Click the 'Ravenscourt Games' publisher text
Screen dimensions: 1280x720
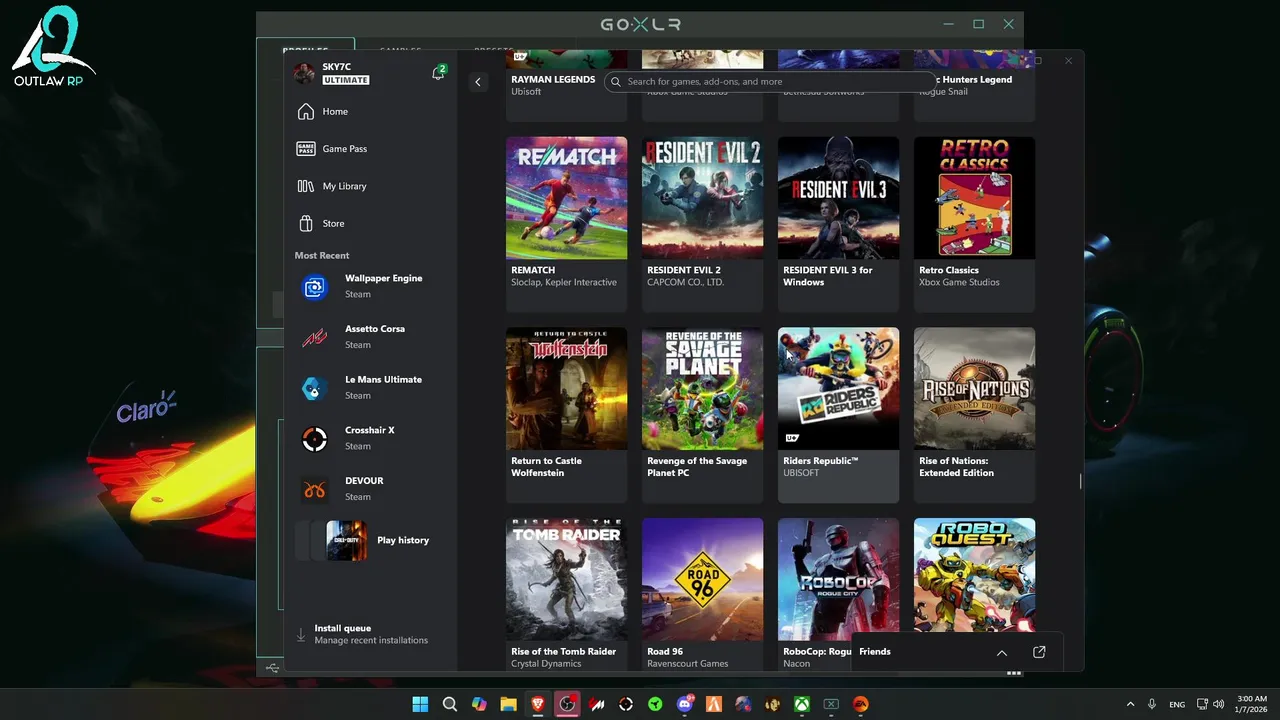point(688,664)
